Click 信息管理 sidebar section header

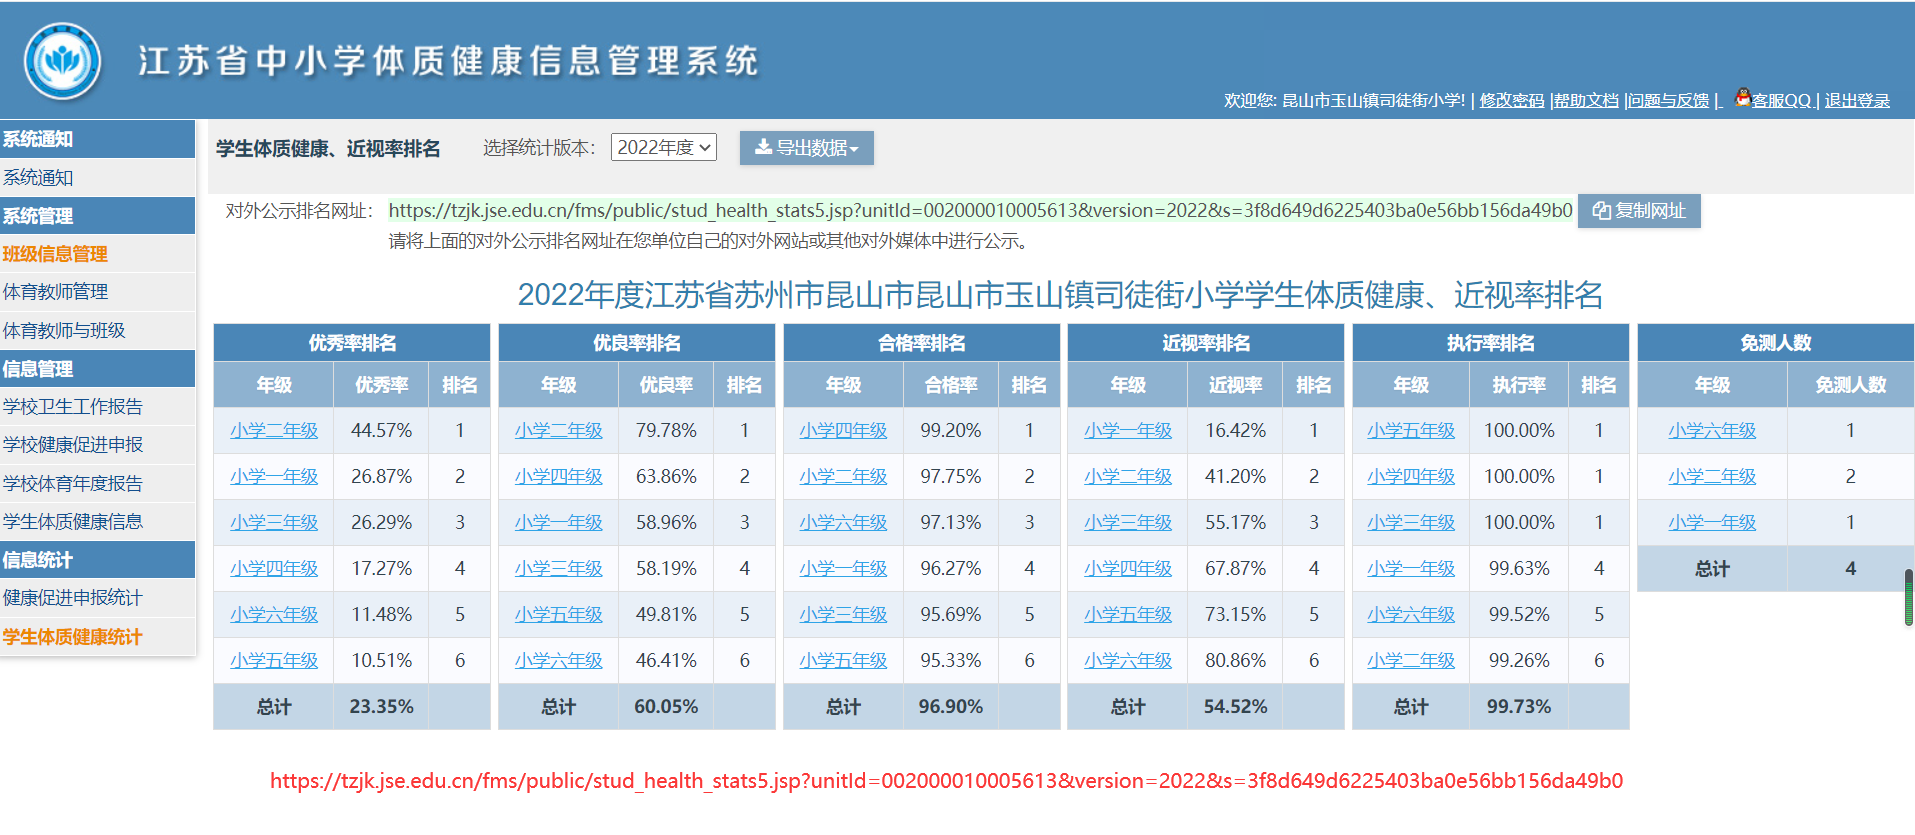point(98,369)
